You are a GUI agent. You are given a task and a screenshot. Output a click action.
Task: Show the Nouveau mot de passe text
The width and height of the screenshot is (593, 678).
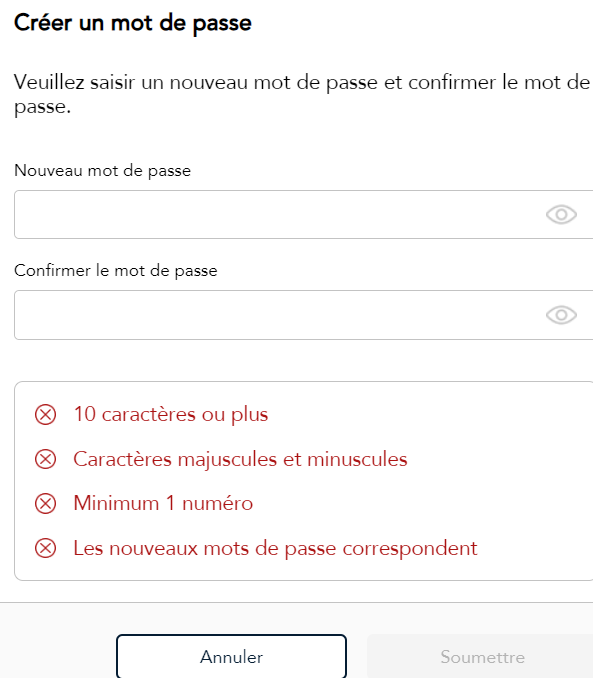(561, 214)
